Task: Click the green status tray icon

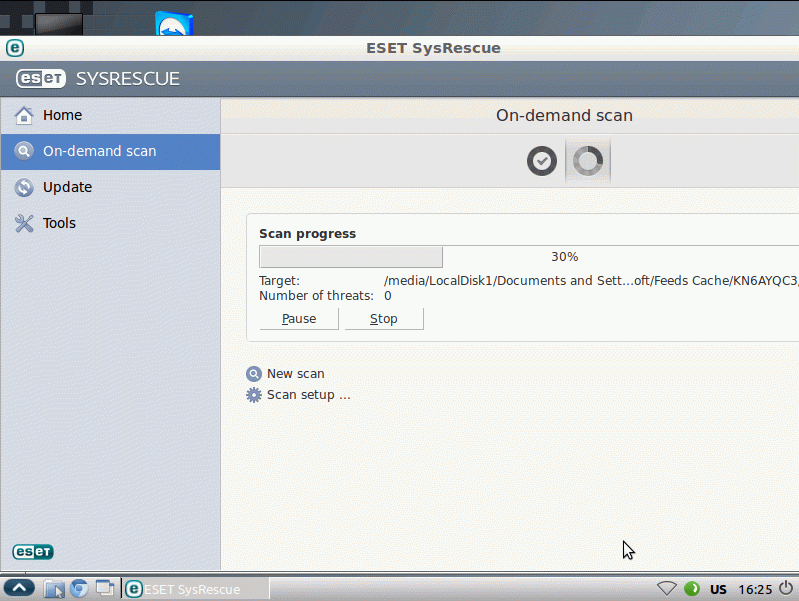Action: (692, 589)
